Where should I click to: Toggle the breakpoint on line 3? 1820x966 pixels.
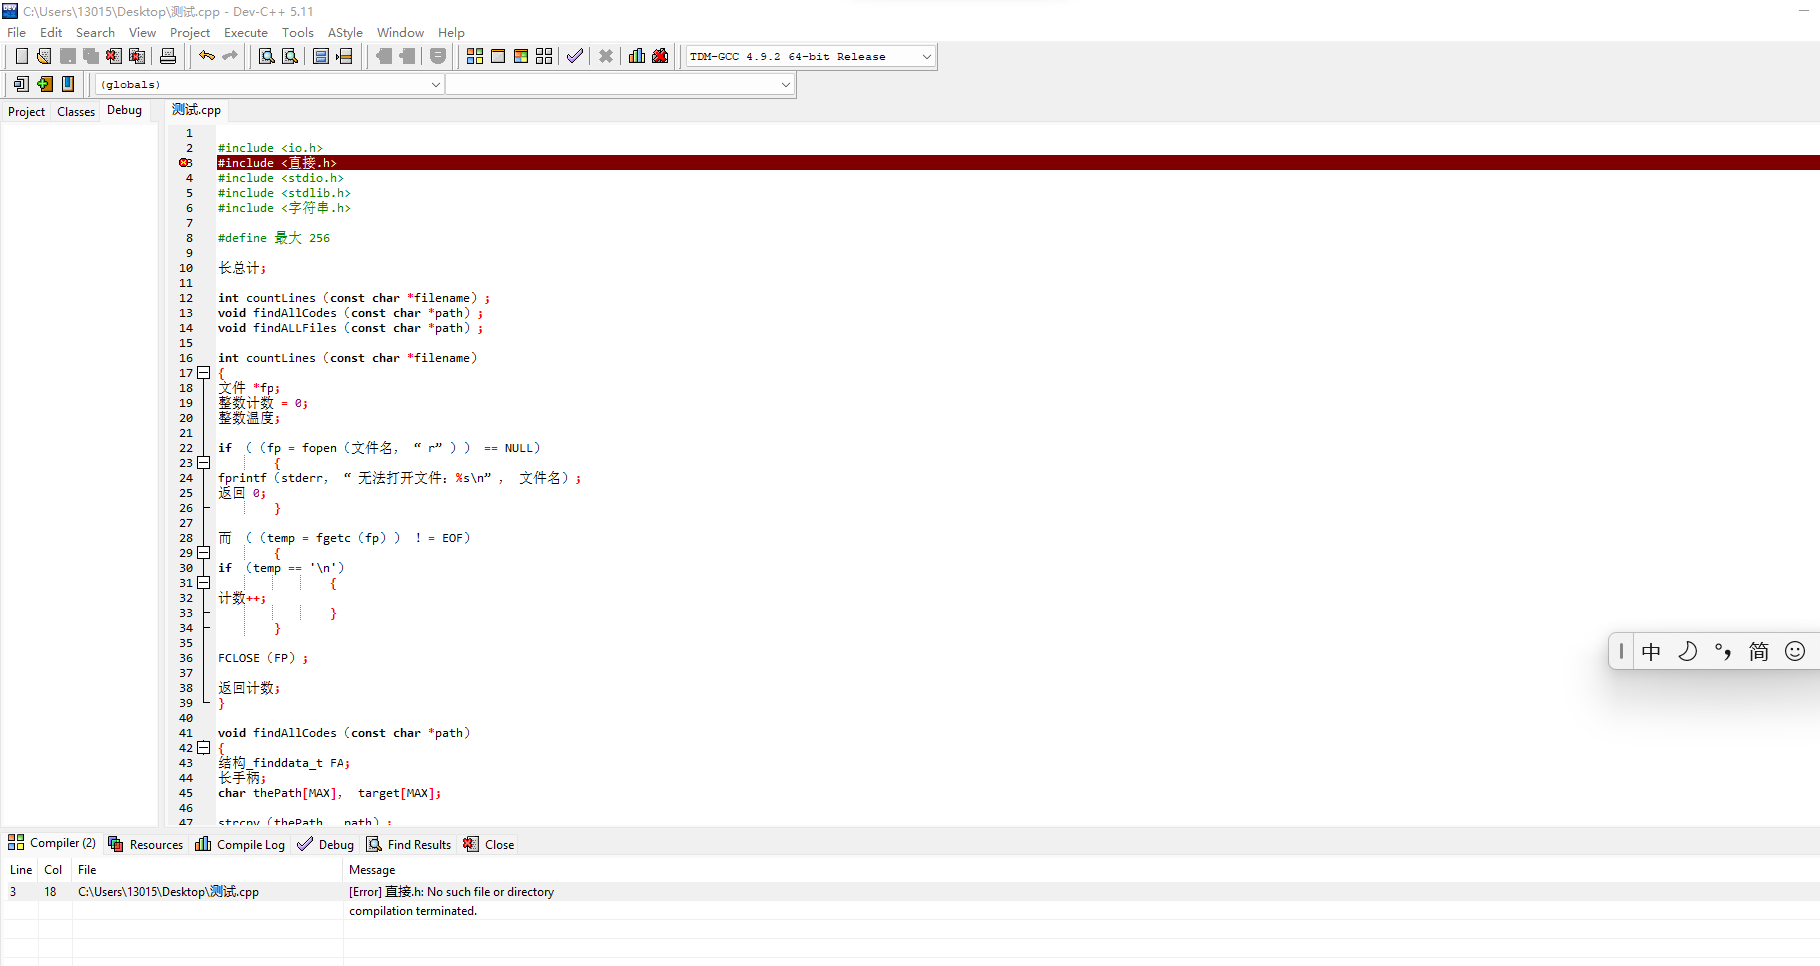pos(185,163)
